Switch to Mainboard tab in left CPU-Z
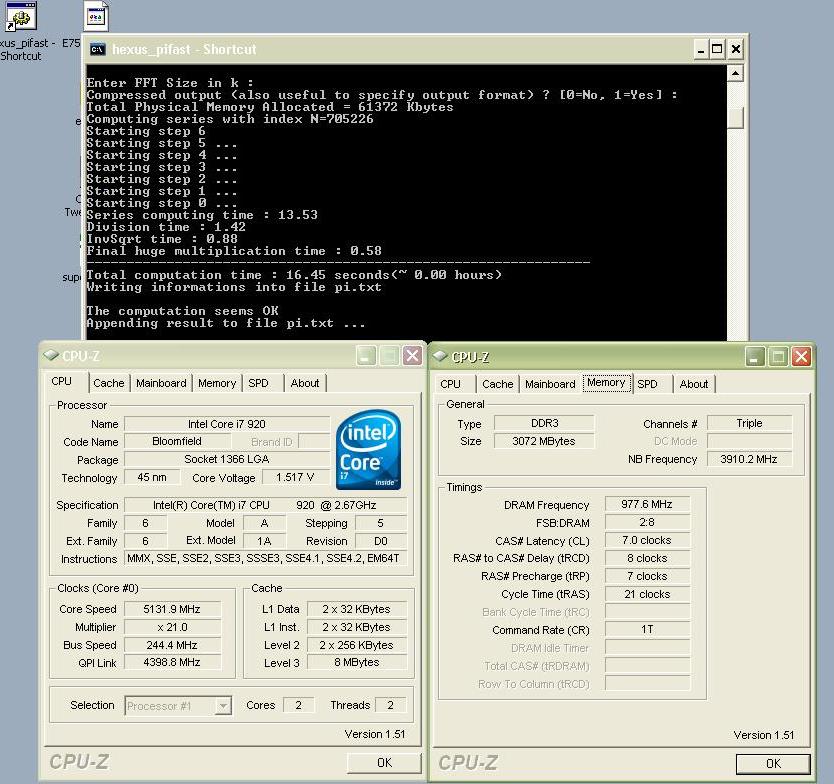 (161, 383)
